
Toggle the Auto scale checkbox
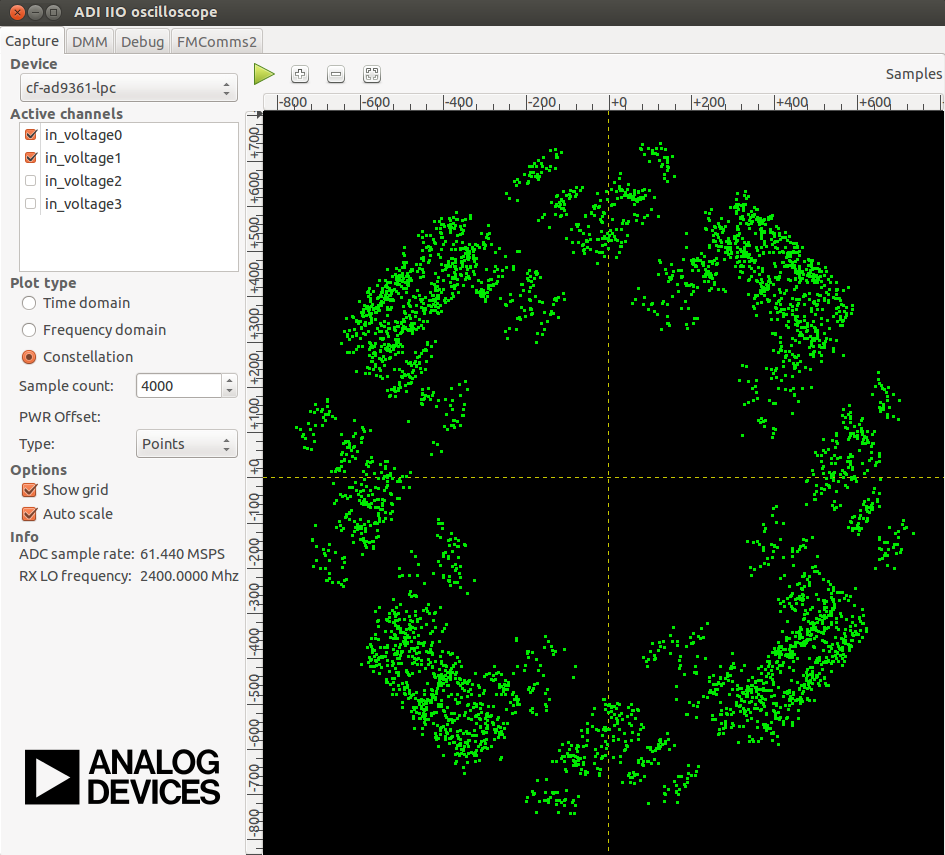(x=30, y=514)
